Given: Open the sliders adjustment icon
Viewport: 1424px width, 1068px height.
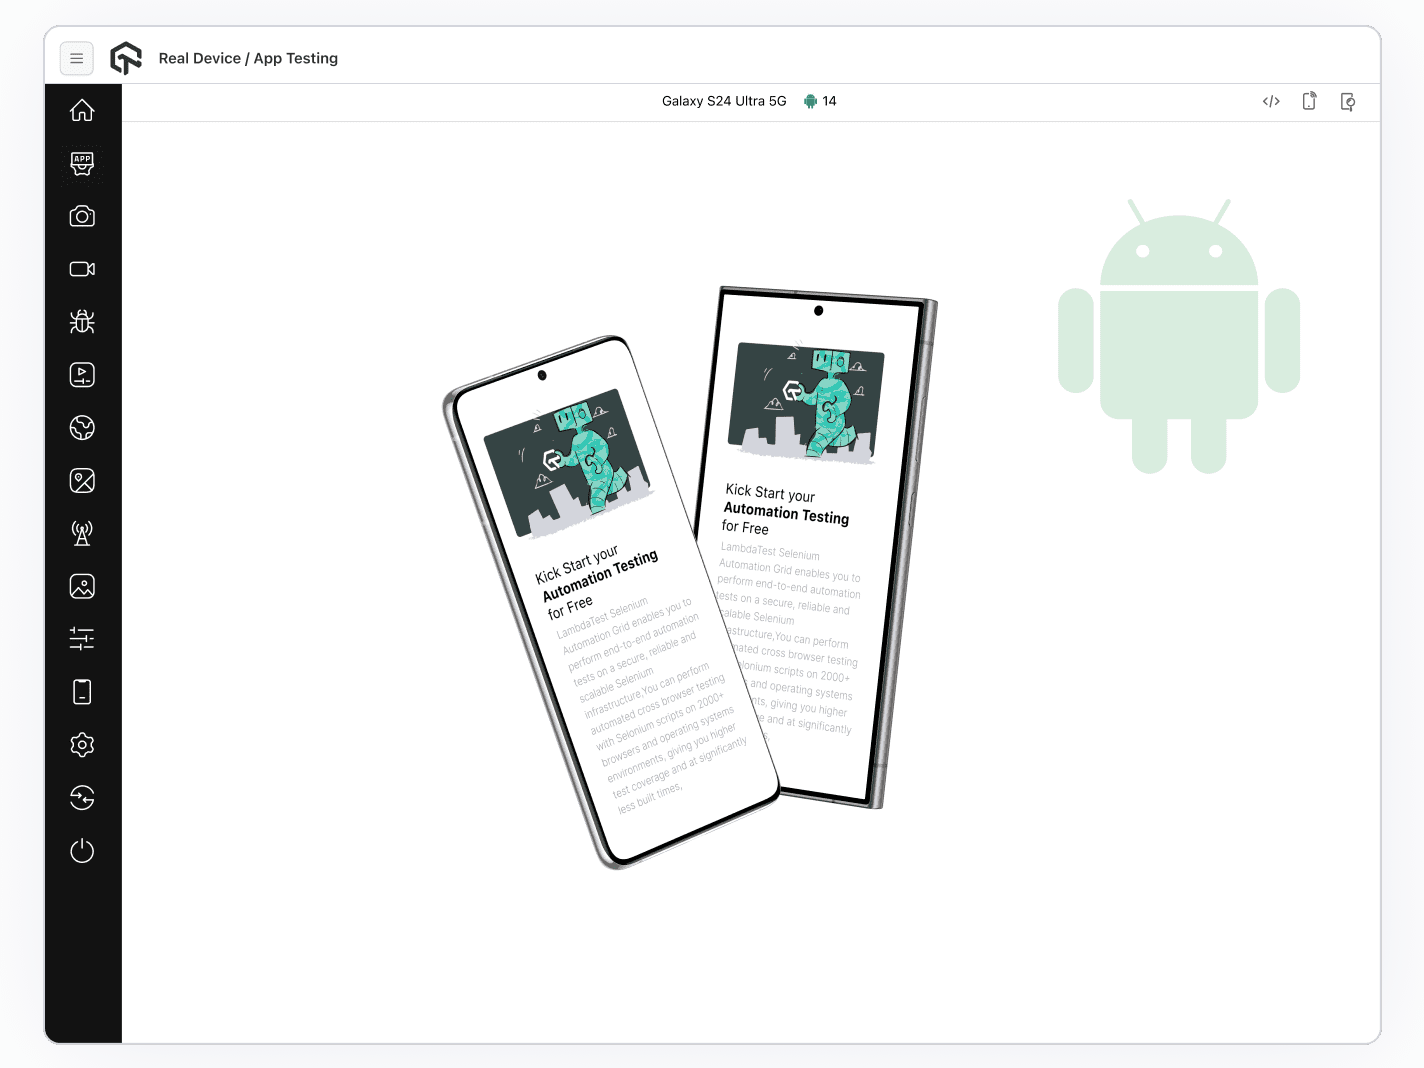Looking at the screenshot, I should coord(82,639).
